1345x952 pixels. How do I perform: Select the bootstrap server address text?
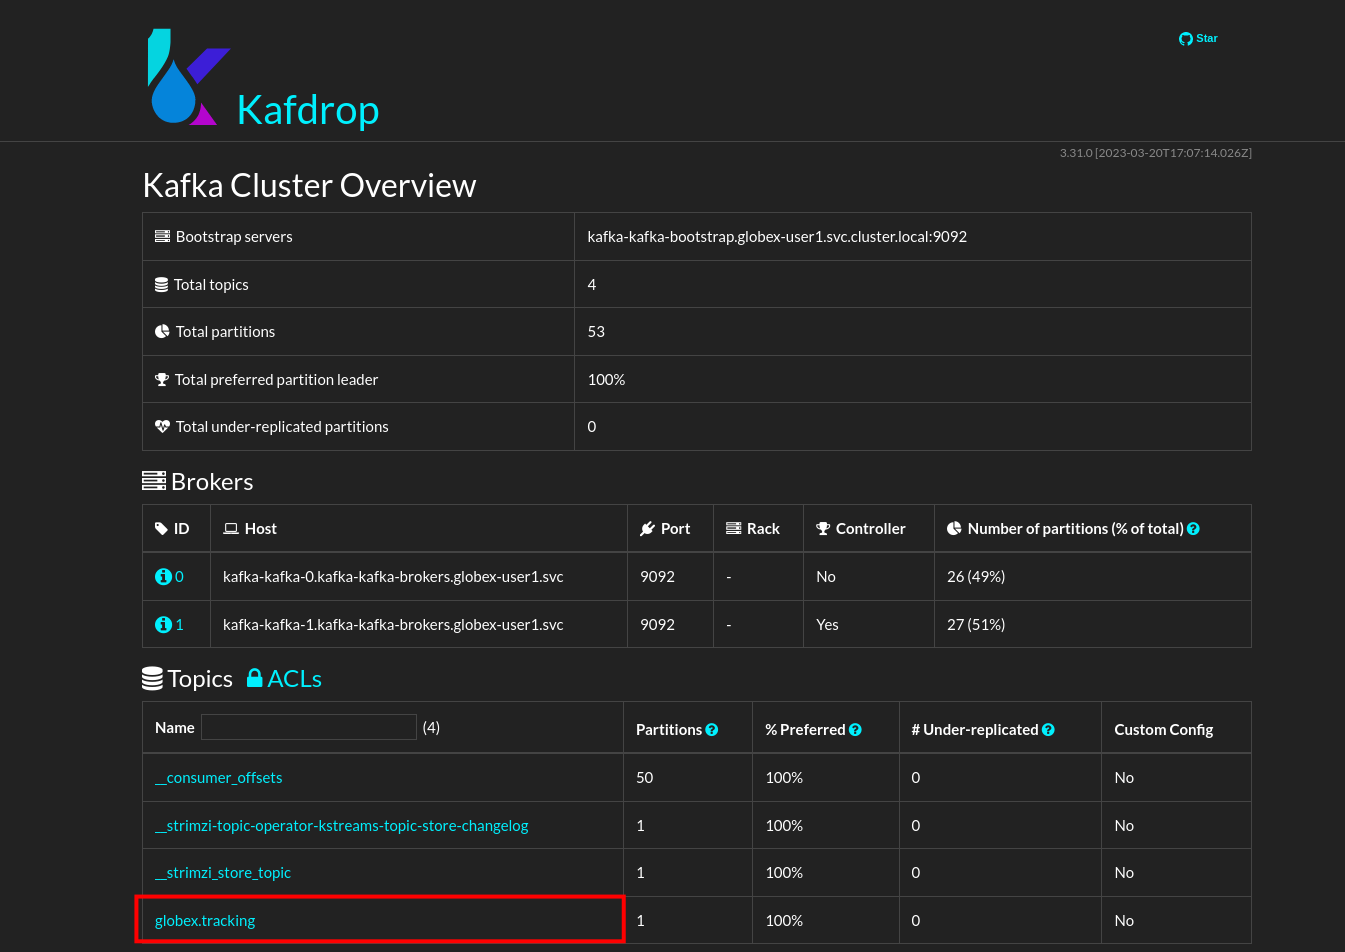[777, 237]
